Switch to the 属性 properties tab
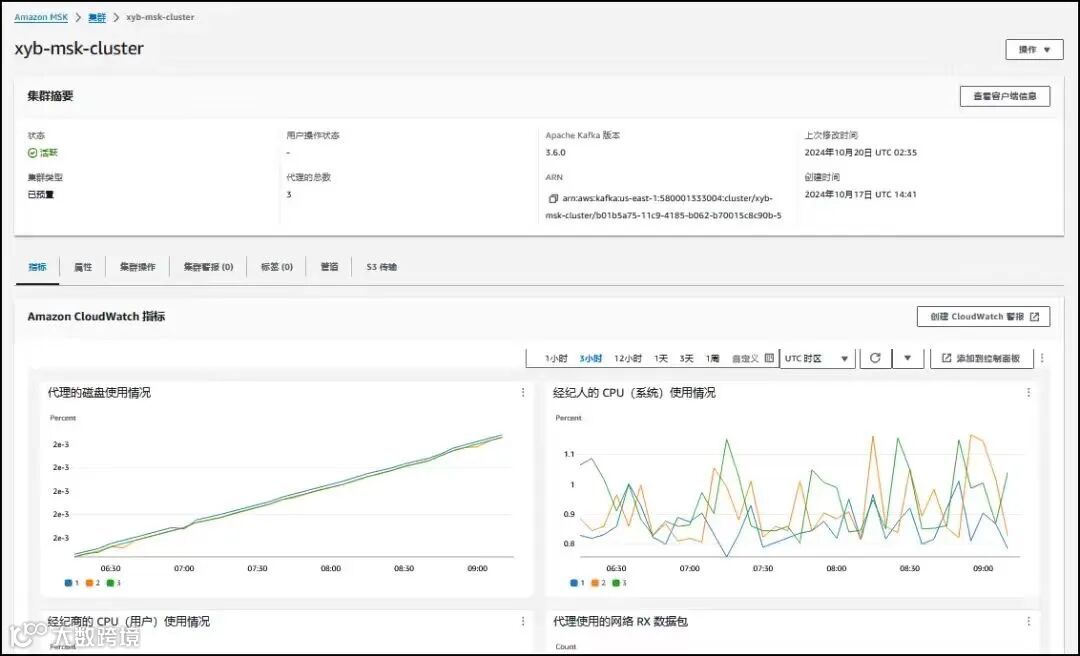Screen dimensions: 1080x656 coord(83,267)
